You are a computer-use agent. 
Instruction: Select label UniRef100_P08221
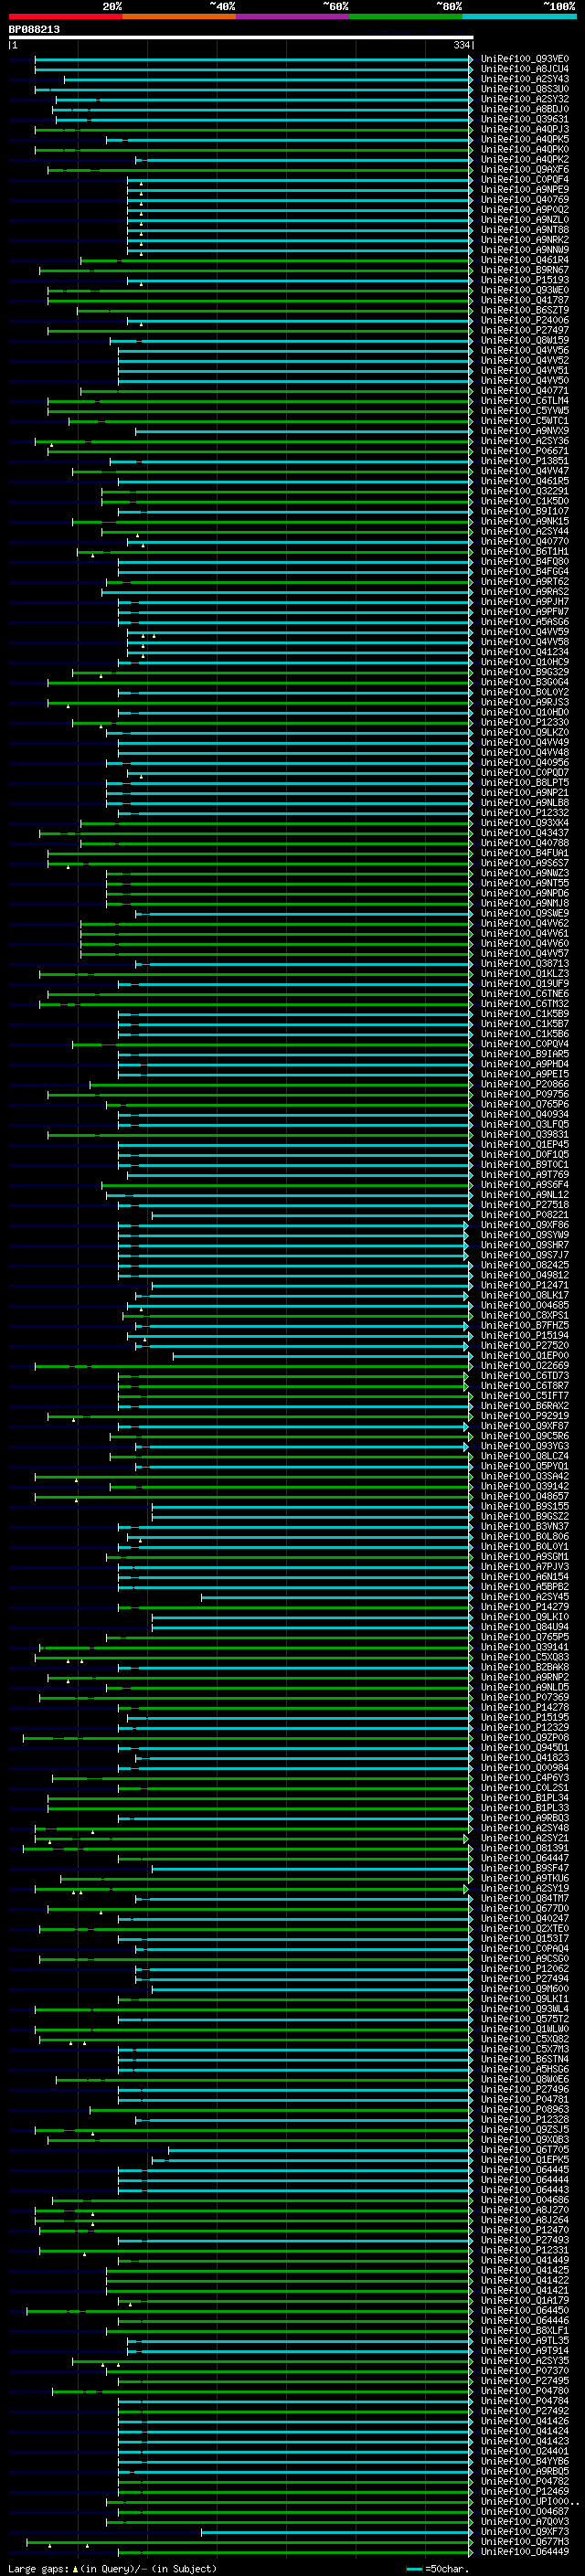pos(524,1215)
